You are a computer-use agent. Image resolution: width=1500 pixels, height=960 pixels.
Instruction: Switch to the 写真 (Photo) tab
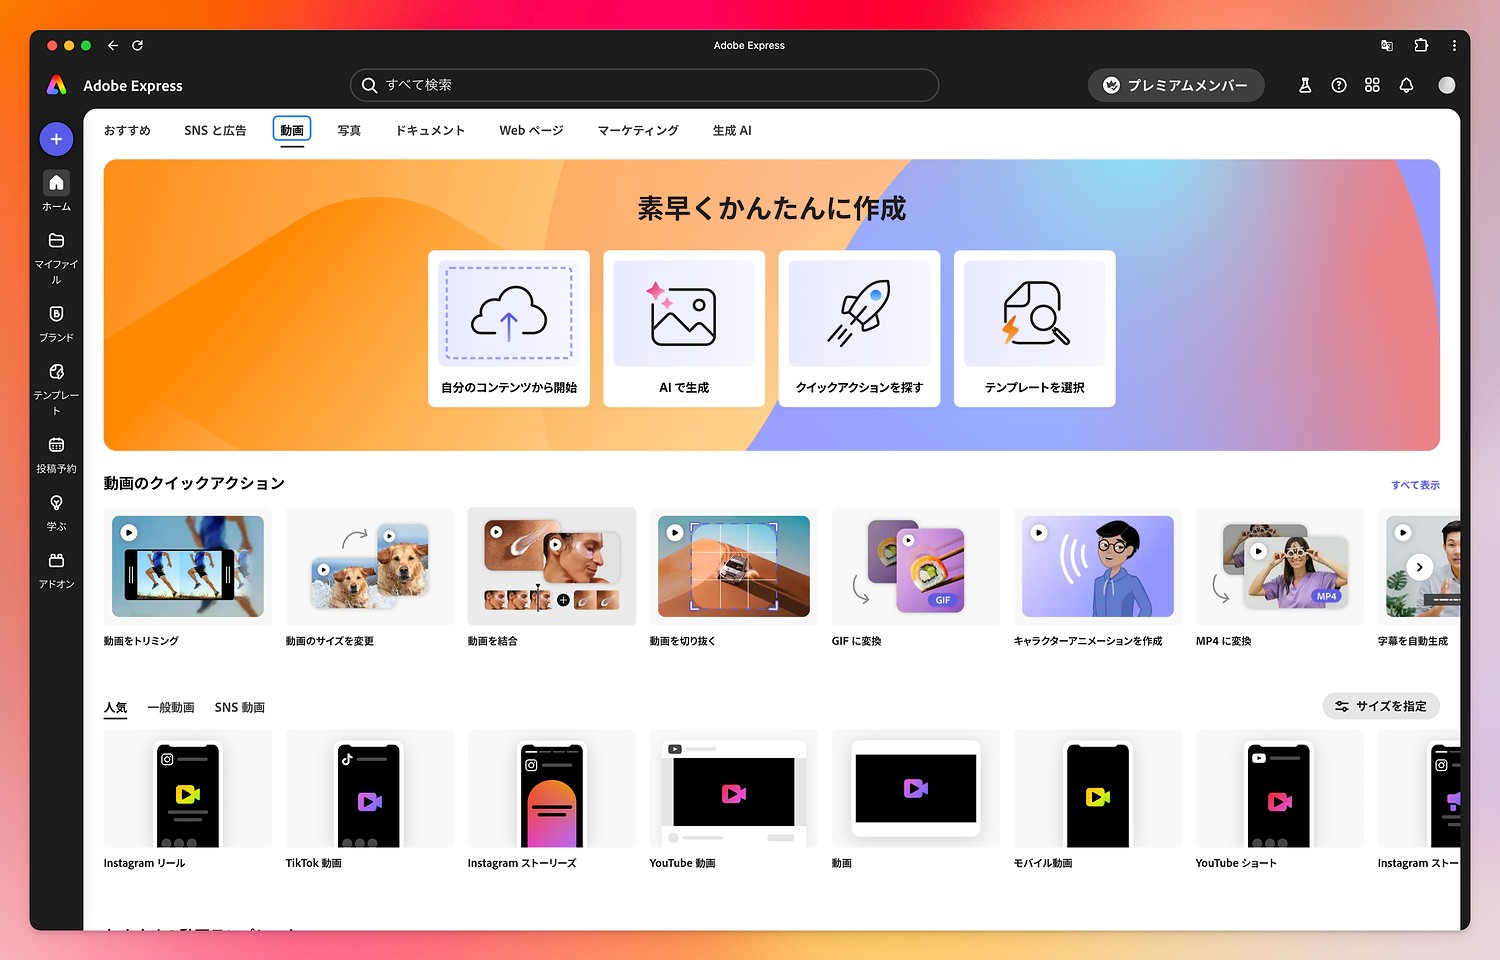[x=349, y=131]
